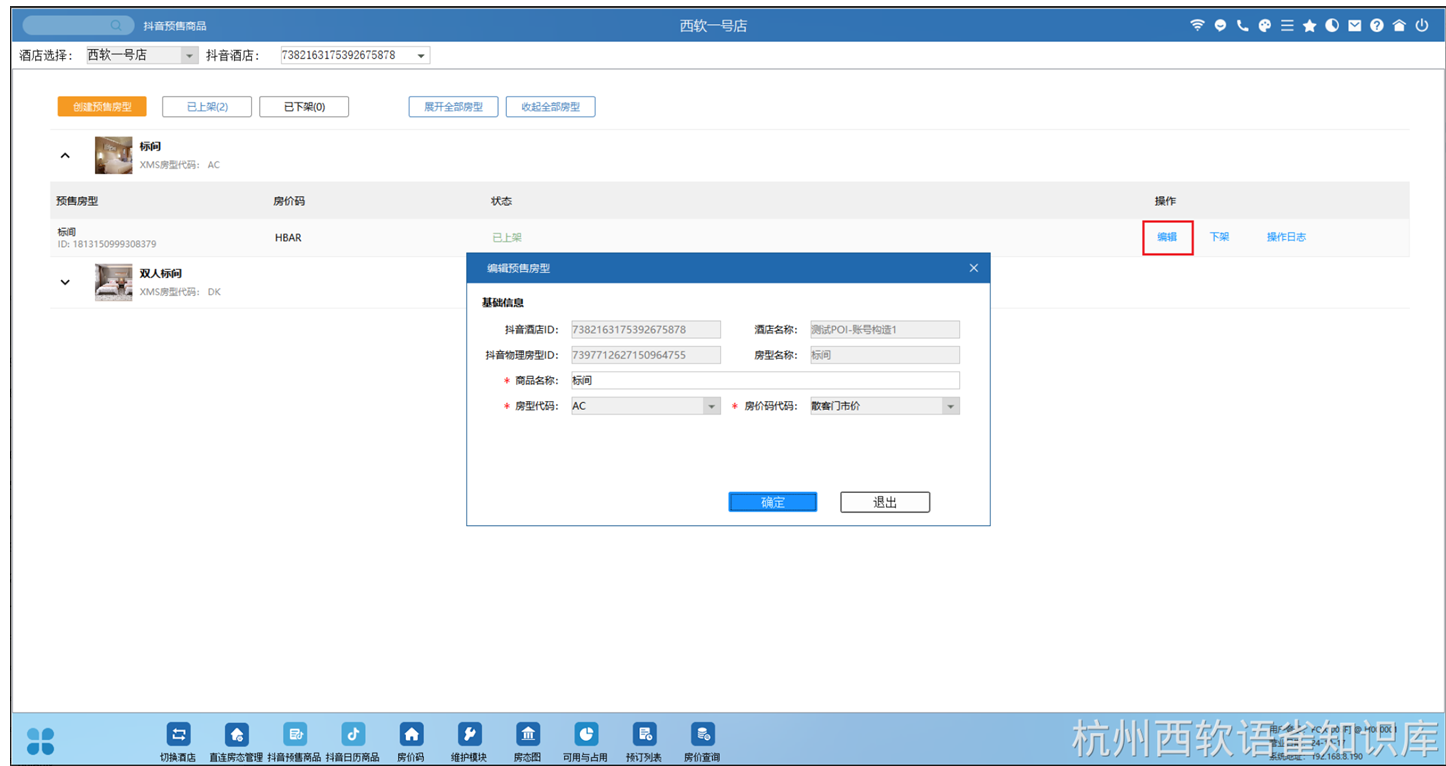
Task: Click the power icon in top-right corner
Action: click(1422, 26)
